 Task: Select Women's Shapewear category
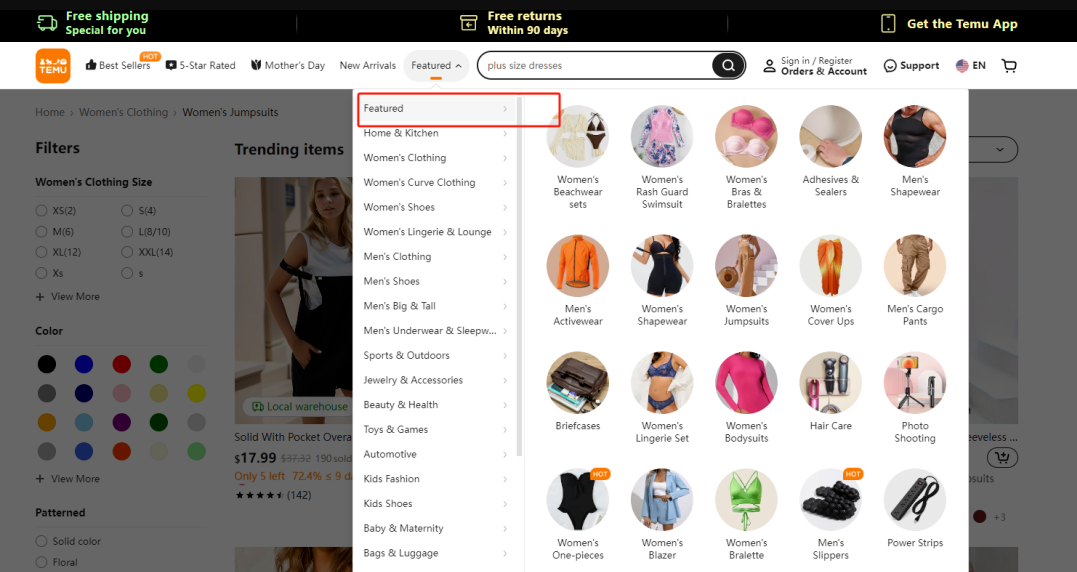coord(662,281)
